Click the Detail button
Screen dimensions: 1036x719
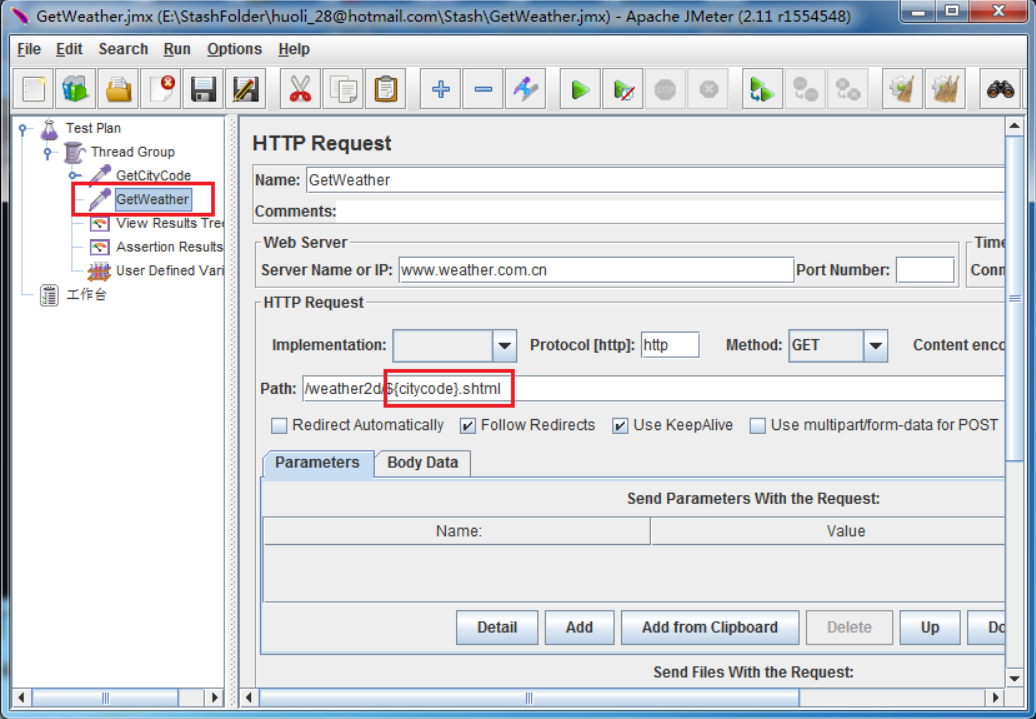click(x=497, y=628)
